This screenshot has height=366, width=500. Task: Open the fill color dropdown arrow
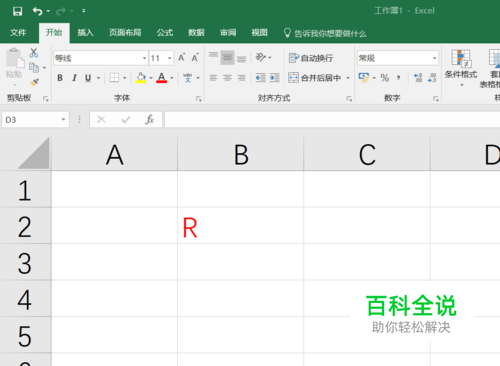(151, 78)
